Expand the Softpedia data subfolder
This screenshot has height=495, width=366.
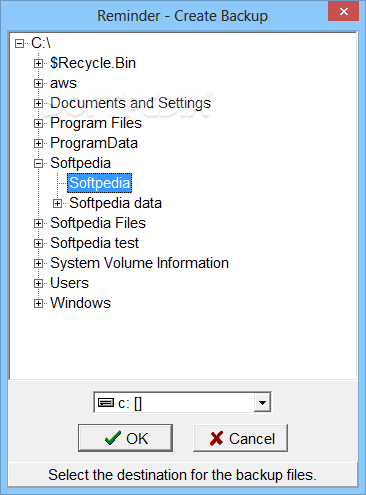tap(58, 204)
